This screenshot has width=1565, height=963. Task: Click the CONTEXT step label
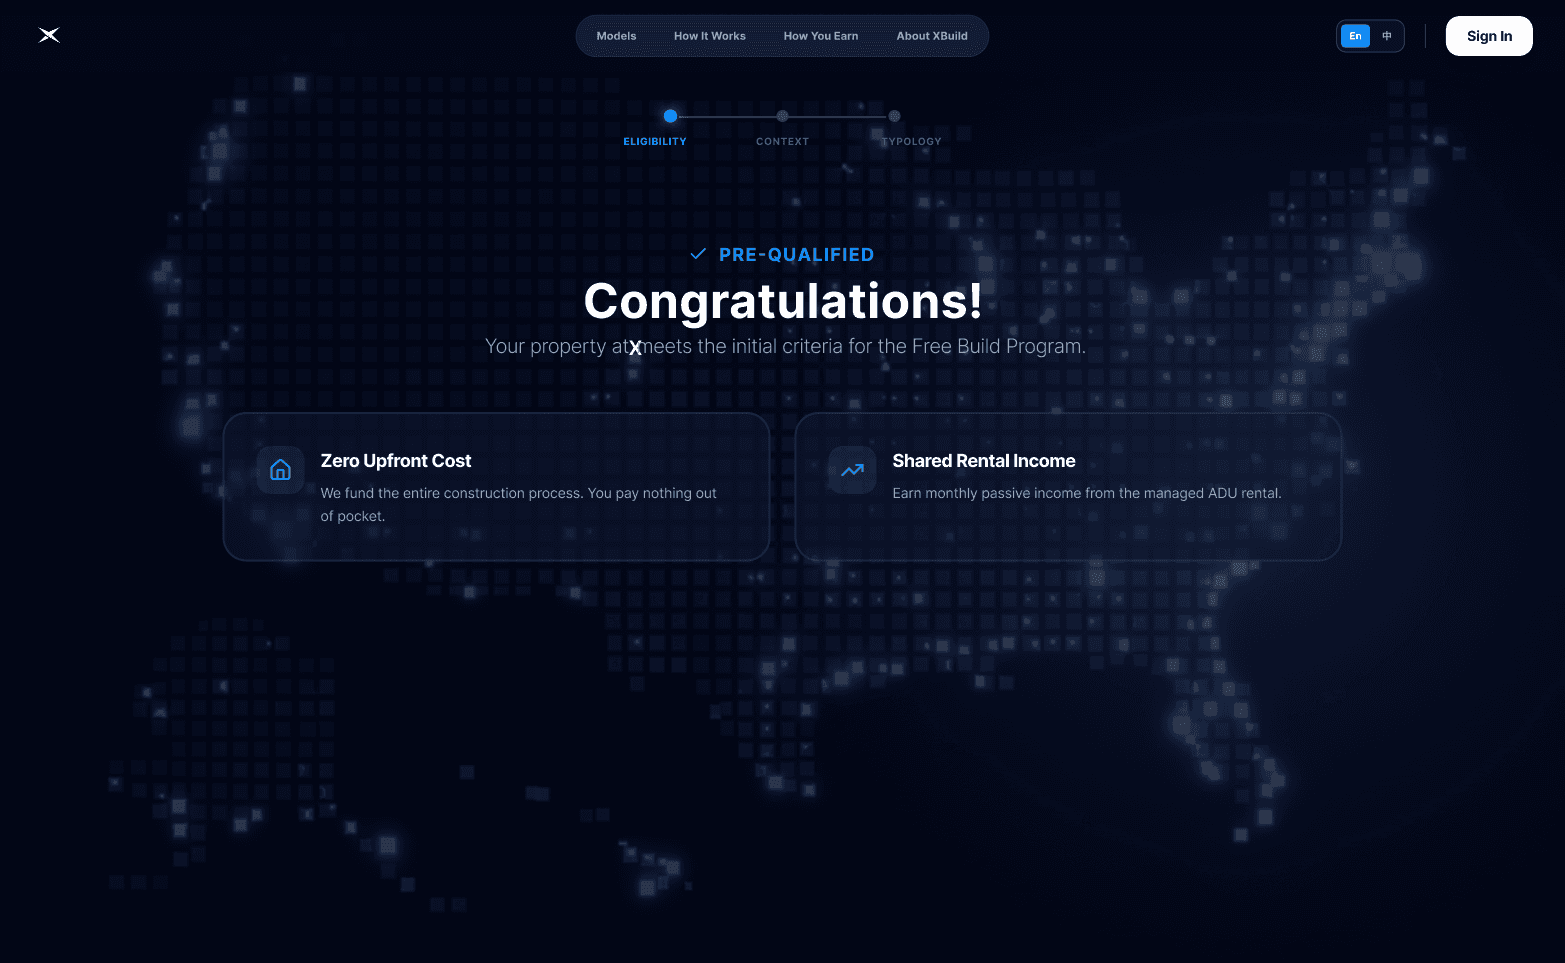(782, 142)
